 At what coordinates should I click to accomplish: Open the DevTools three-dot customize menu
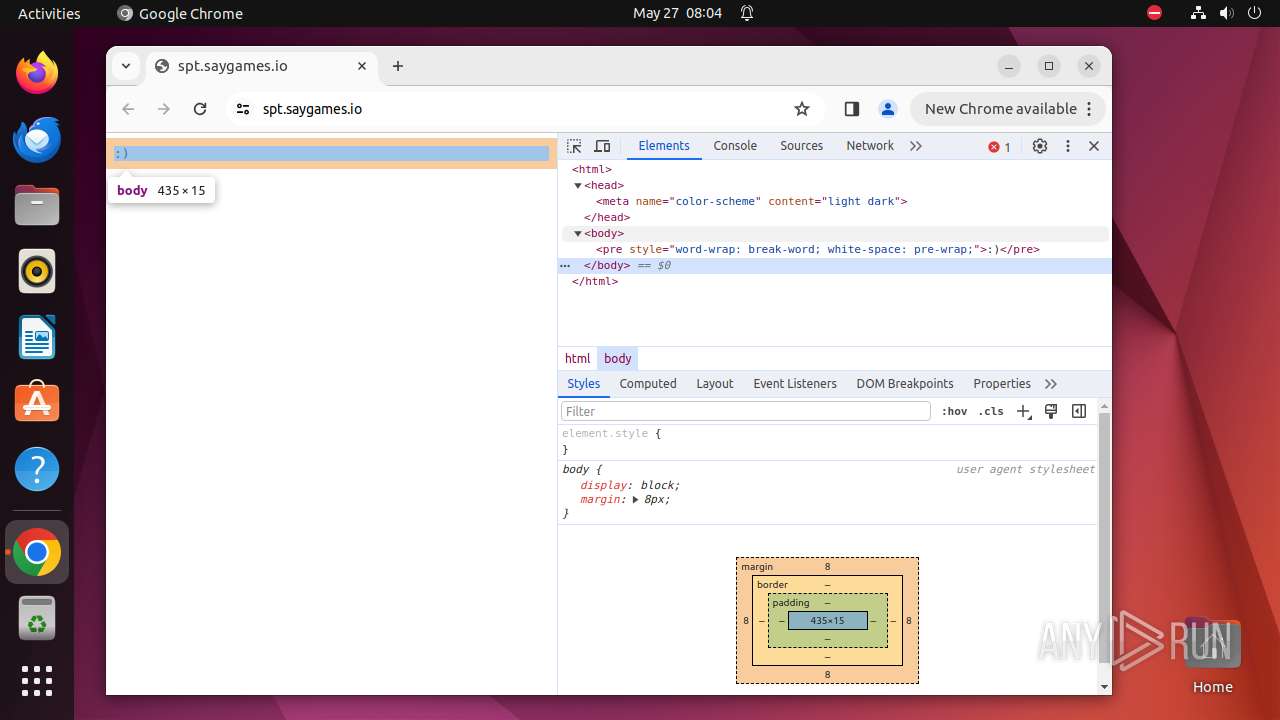point(1068,146)
